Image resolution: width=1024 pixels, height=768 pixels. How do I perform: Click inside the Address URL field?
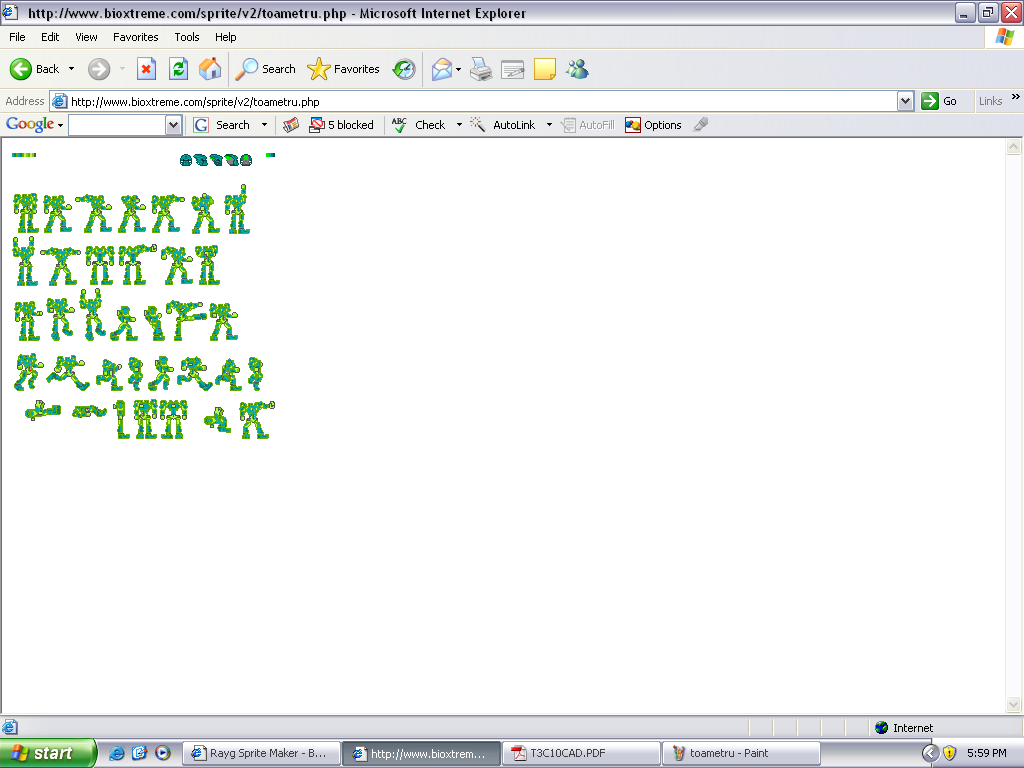tap(483, 101)
